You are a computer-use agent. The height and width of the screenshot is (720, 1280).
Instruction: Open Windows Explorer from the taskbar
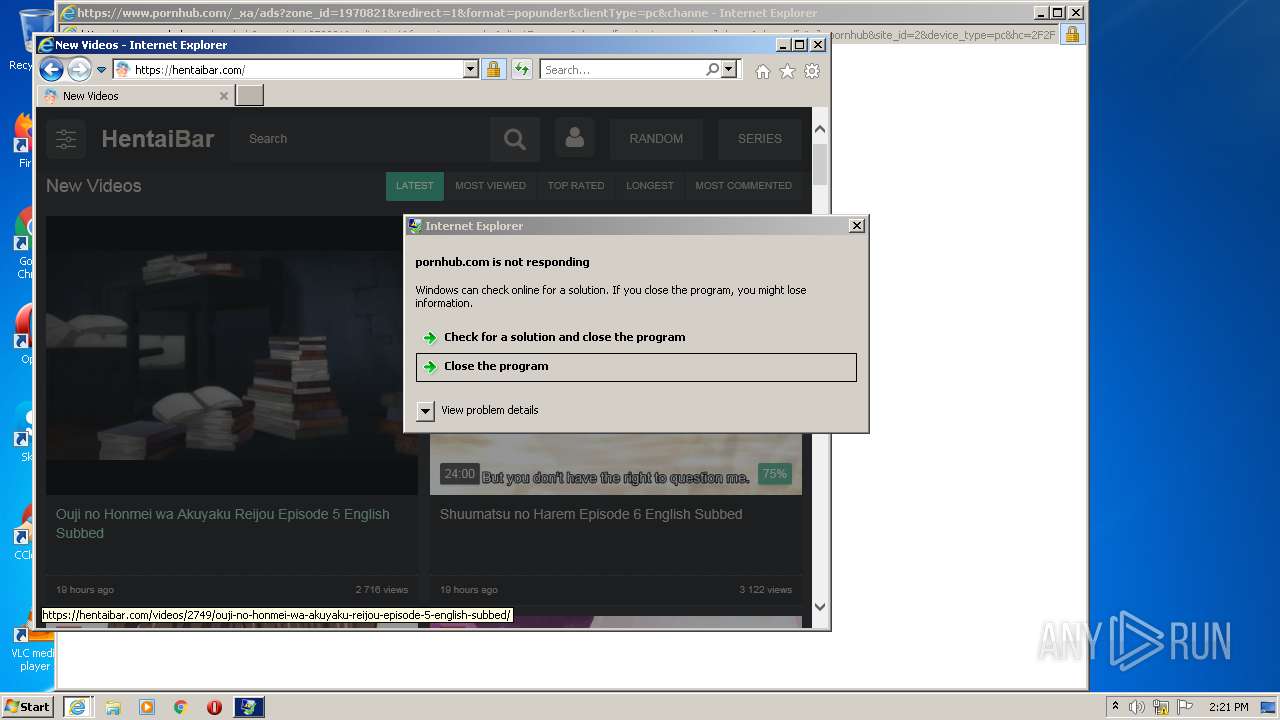coord(113,707)
